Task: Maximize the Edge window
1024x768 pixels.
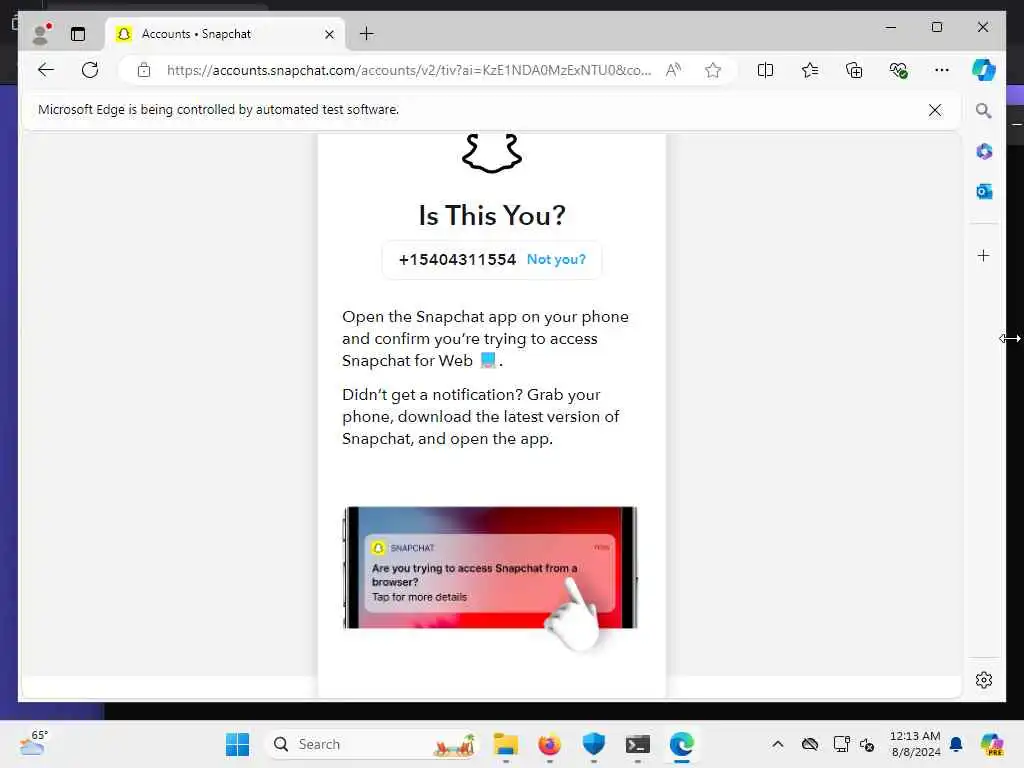Action: point(936,27)
